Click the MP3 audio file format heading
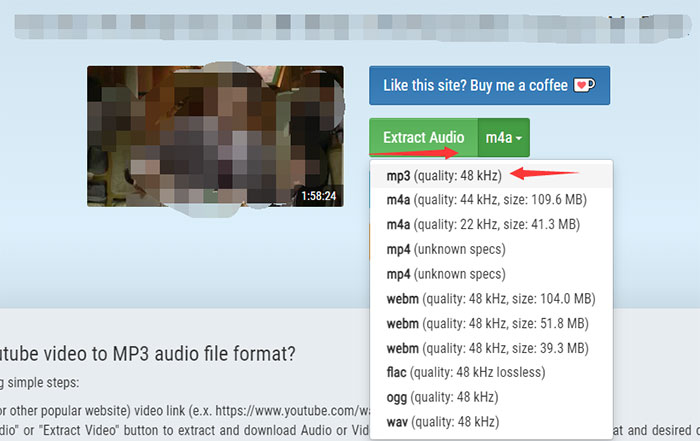700x441 pixels. pyautogui.click(x=147, y=354)
